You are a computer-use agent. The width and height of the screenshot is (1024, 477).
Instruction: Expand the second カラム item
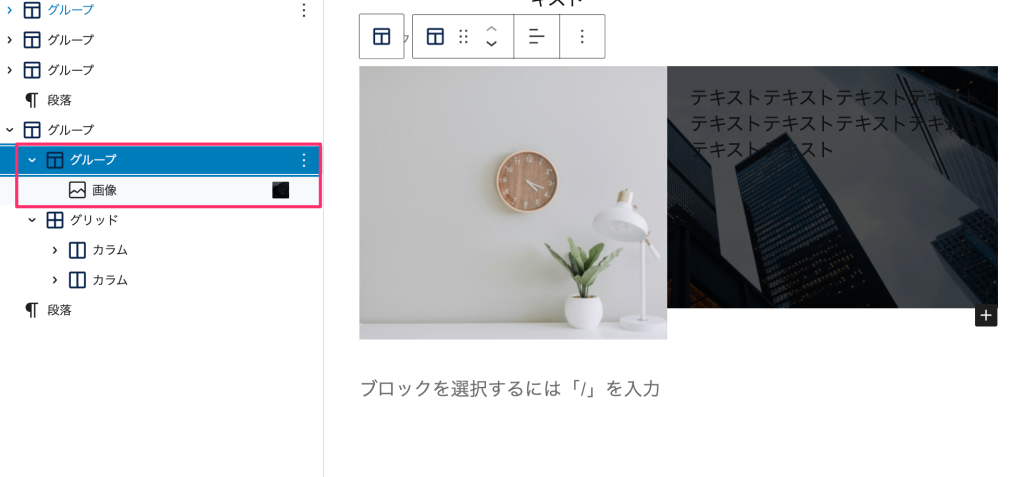[55, 280]
